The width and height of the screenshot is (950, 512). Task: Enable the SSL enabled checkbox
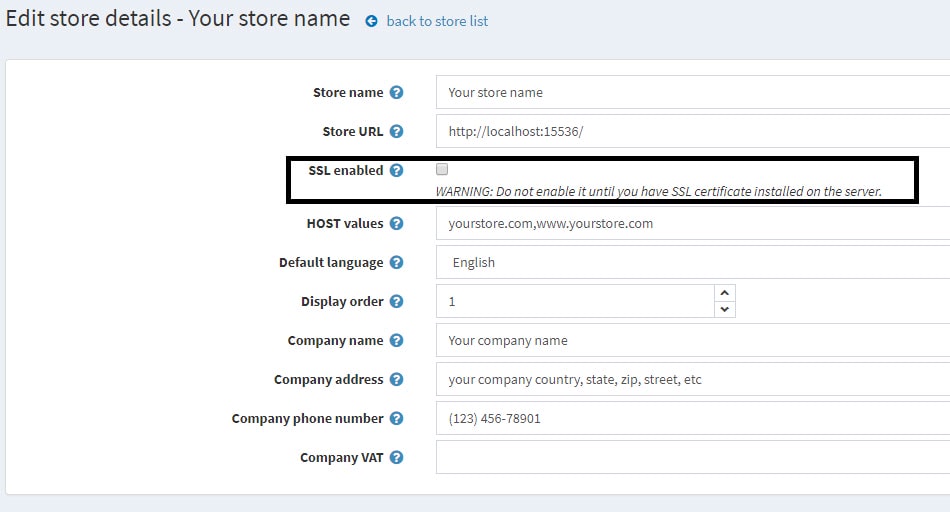(442, 169)
